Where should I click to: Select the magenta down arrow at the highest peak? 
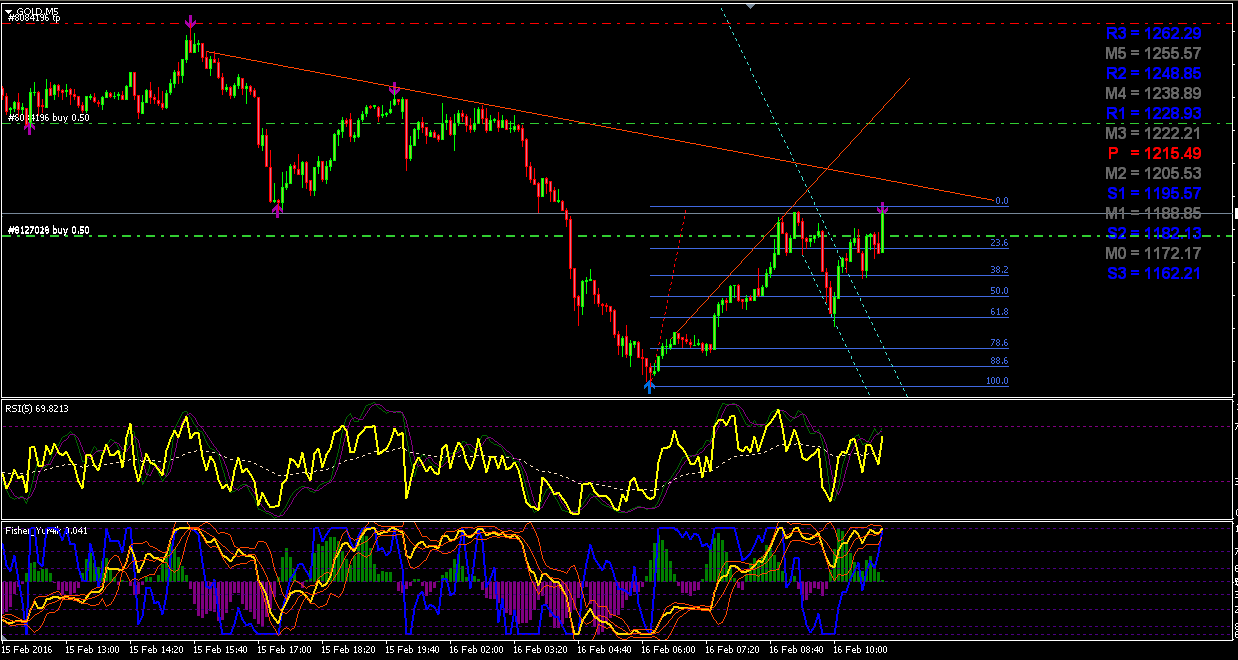click(x=190, y=21)
